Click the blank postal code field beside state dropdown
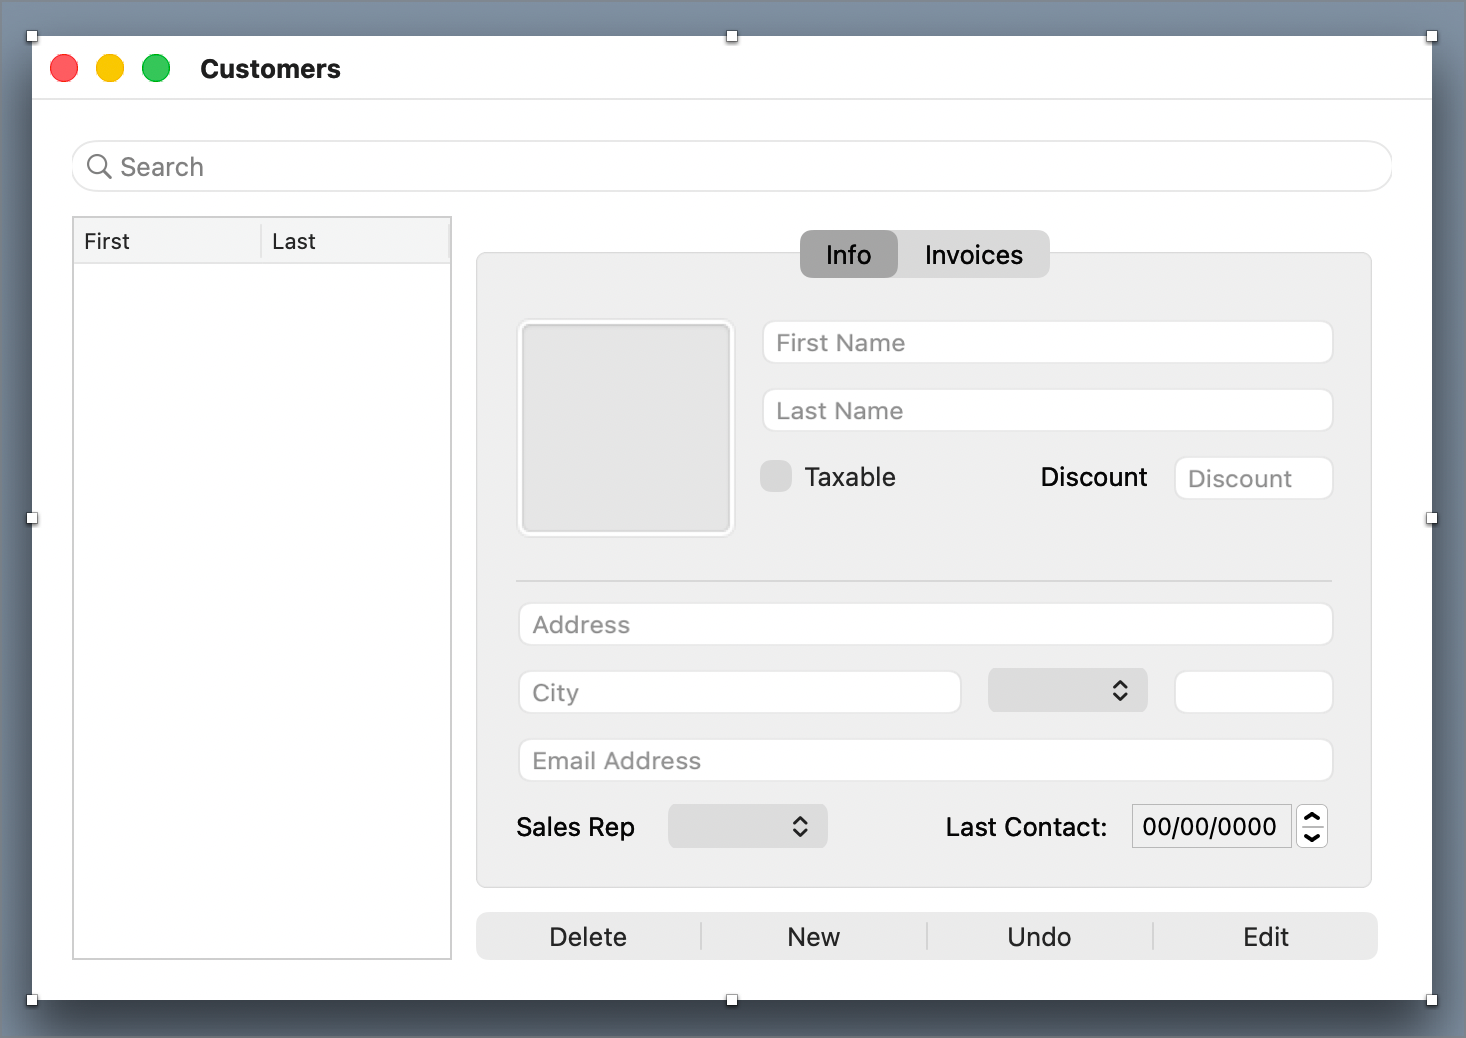1466x1038 pixels. 1254,692
